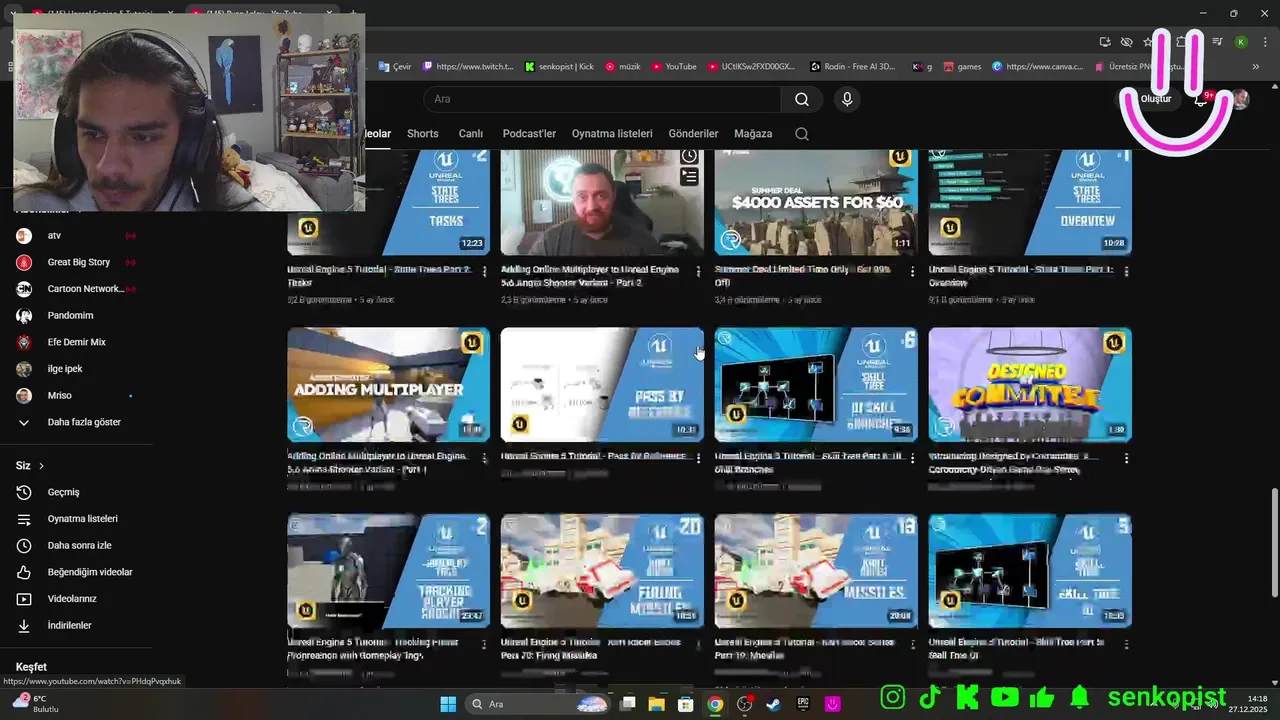The height and width of the screenshot is (720, 1280).
Task: Expand the Siz section chevron
Action: (x=41, y=466)
